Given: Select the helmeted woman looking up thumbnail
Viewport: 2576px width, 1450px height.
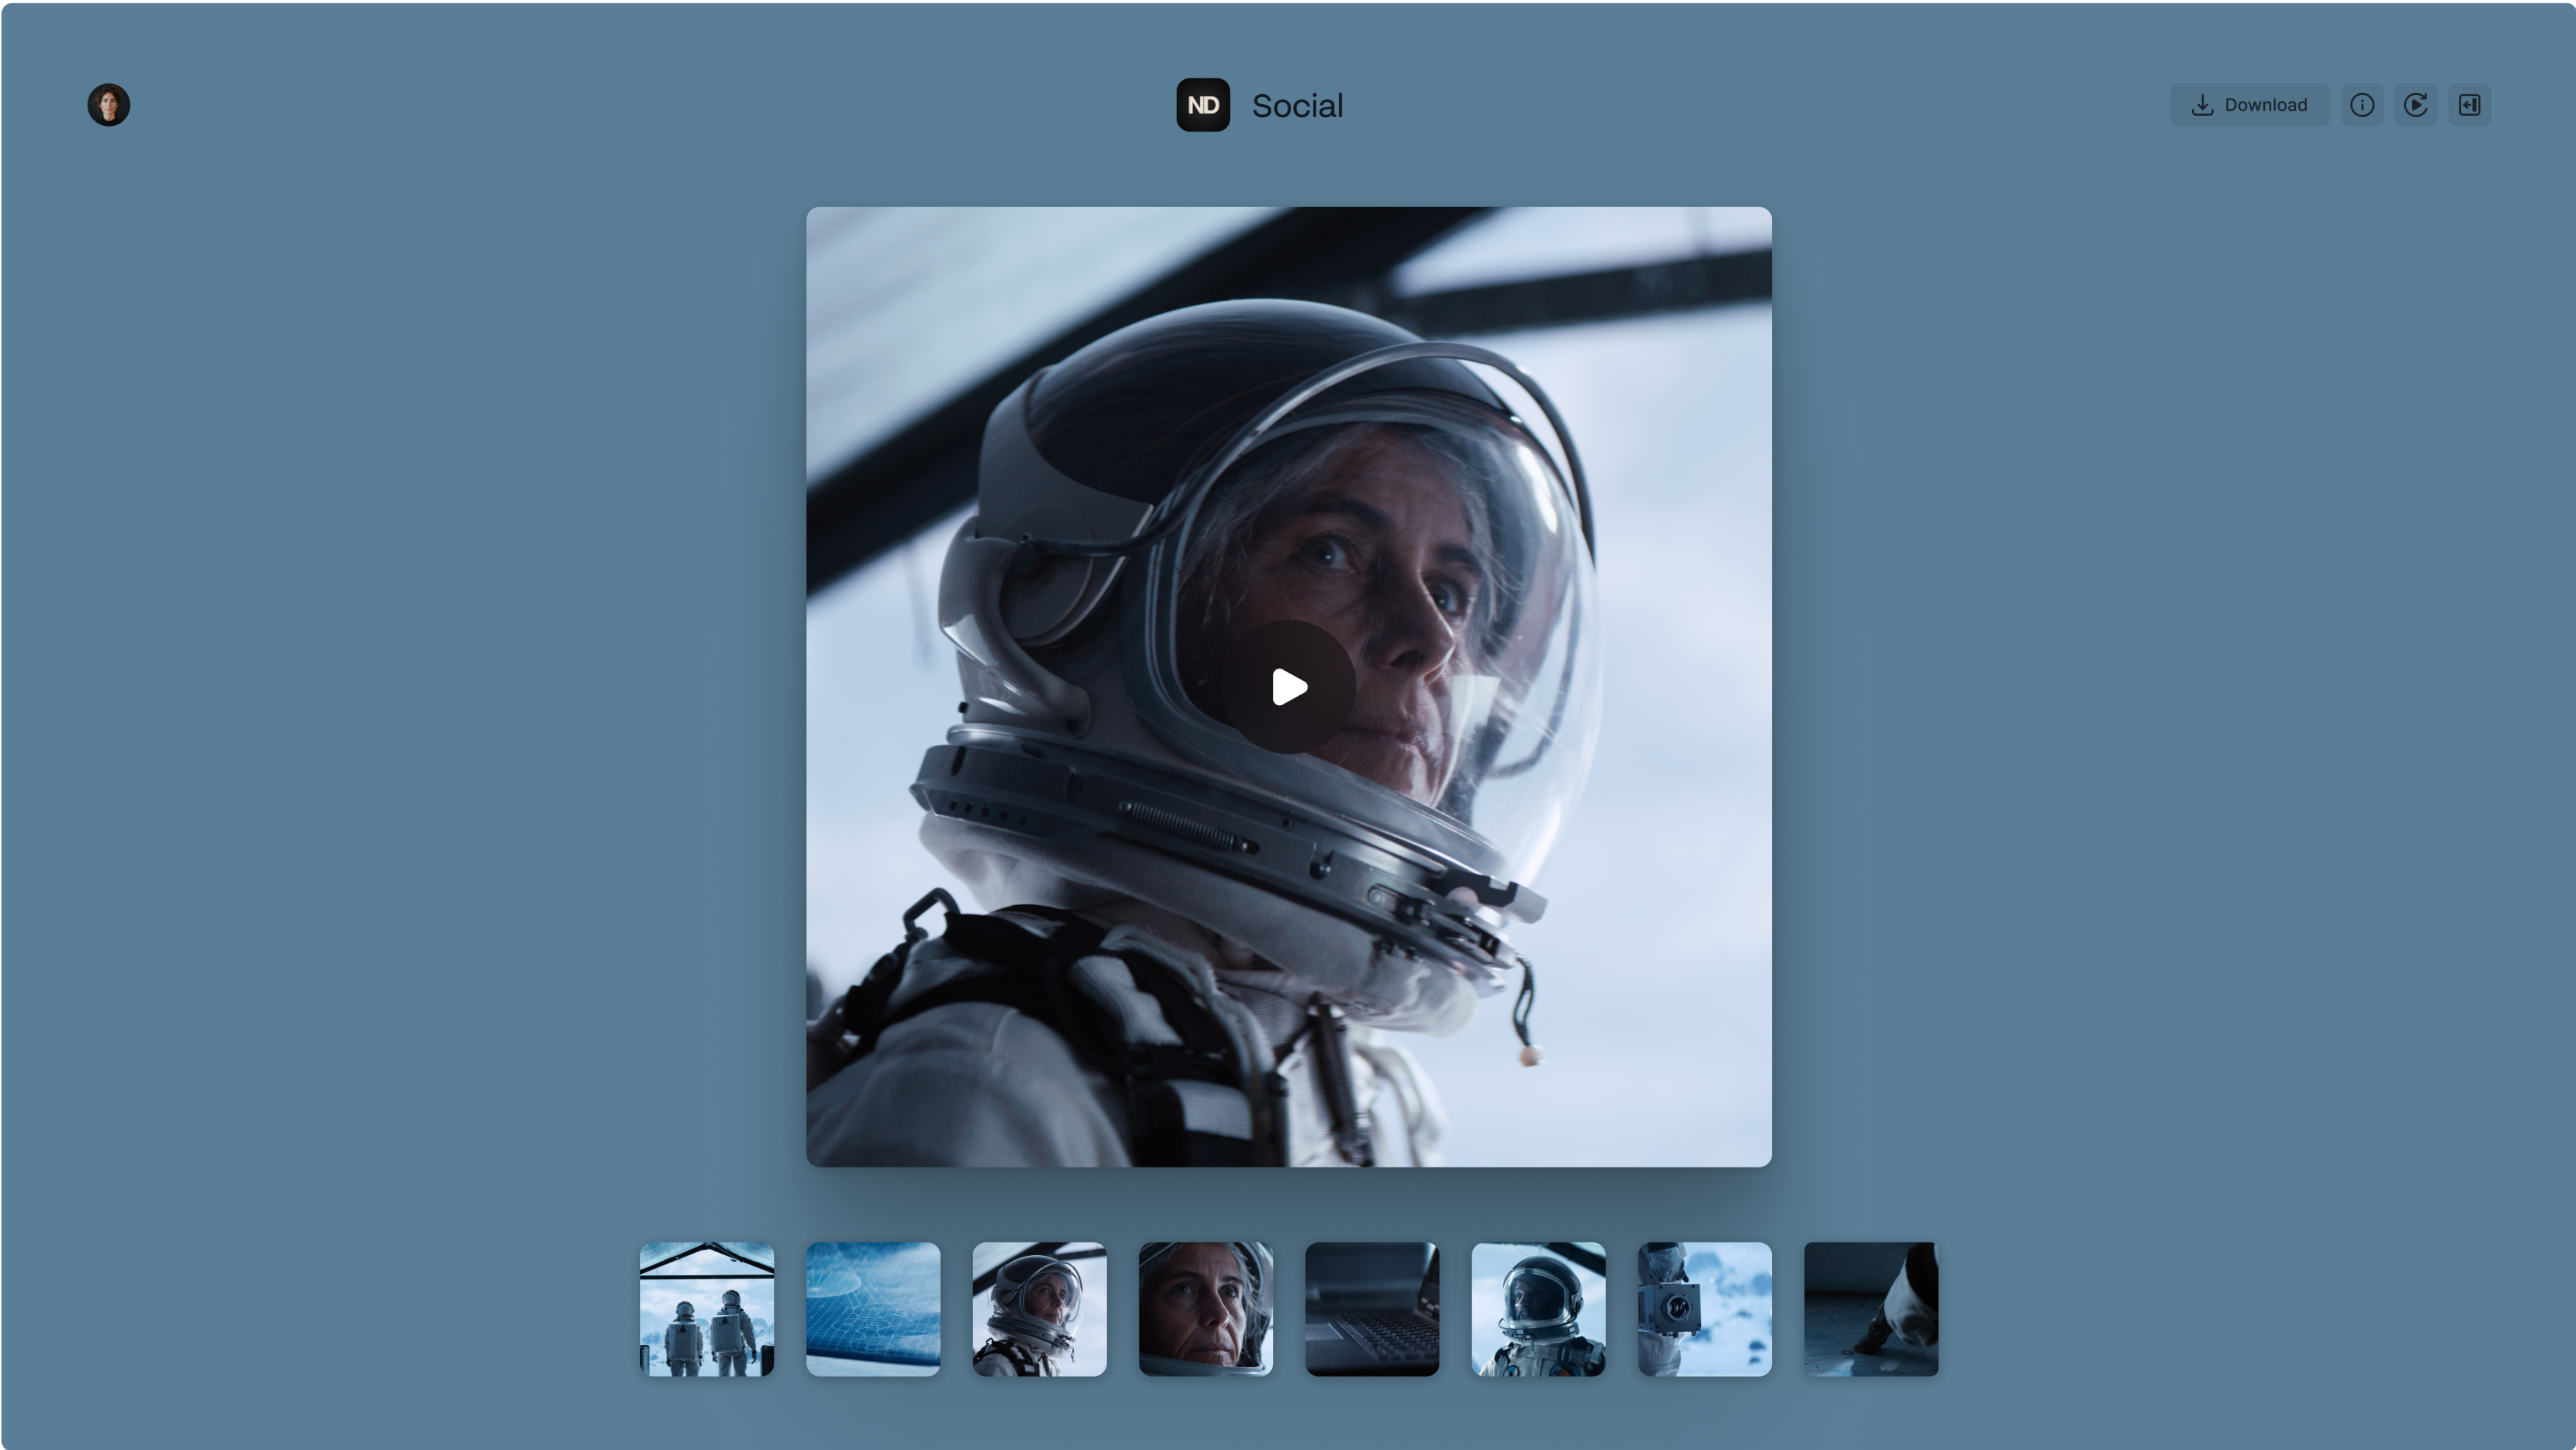Looking at the screenshot, I should click(x=1039, y=1309).
